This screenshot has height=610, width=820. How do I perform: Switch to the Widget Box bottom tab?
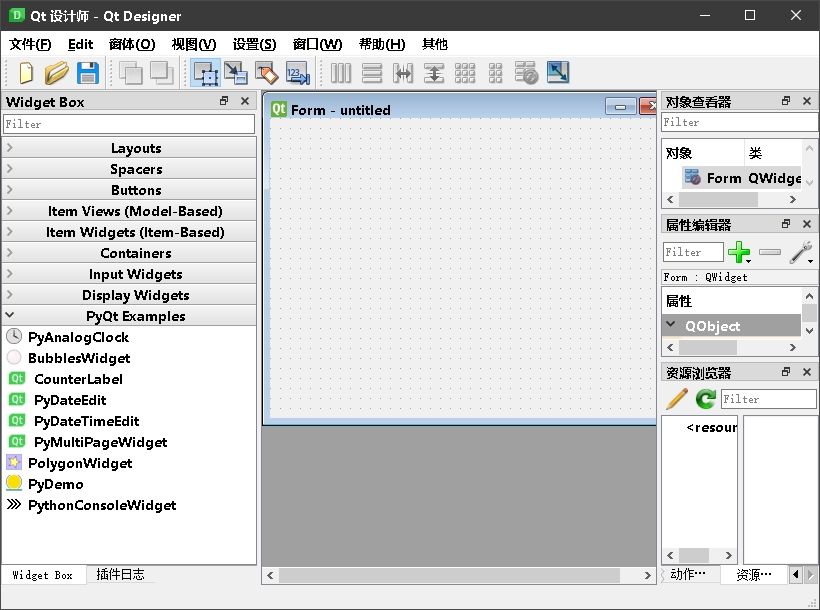pos(43,574)
